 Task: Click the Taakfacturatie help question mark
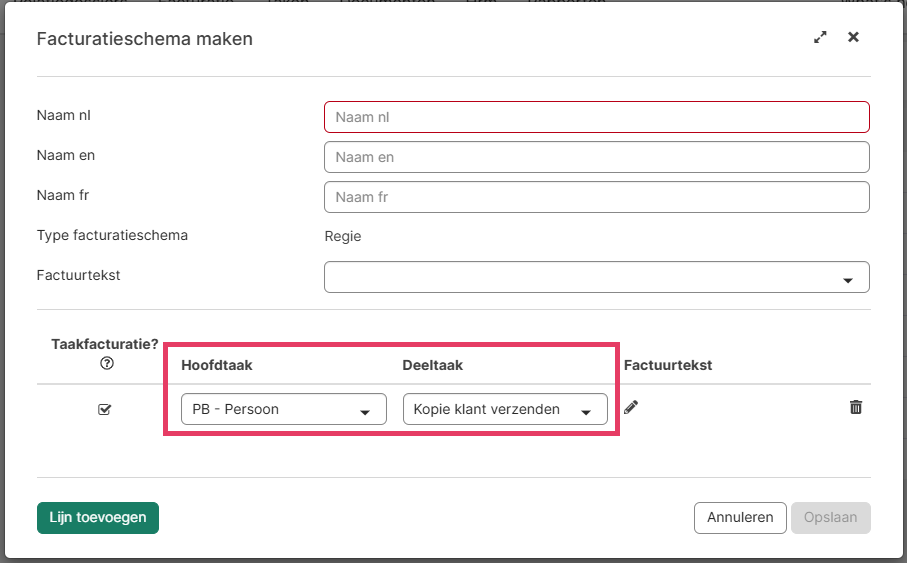pyautogui.click(x=107, y=363)
